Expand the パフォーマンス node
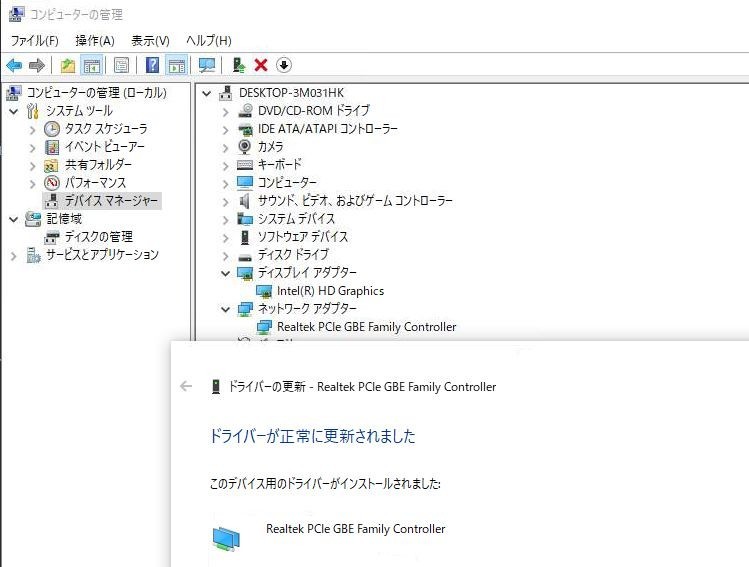The image size is (749, 567). (x=32, y=184)
